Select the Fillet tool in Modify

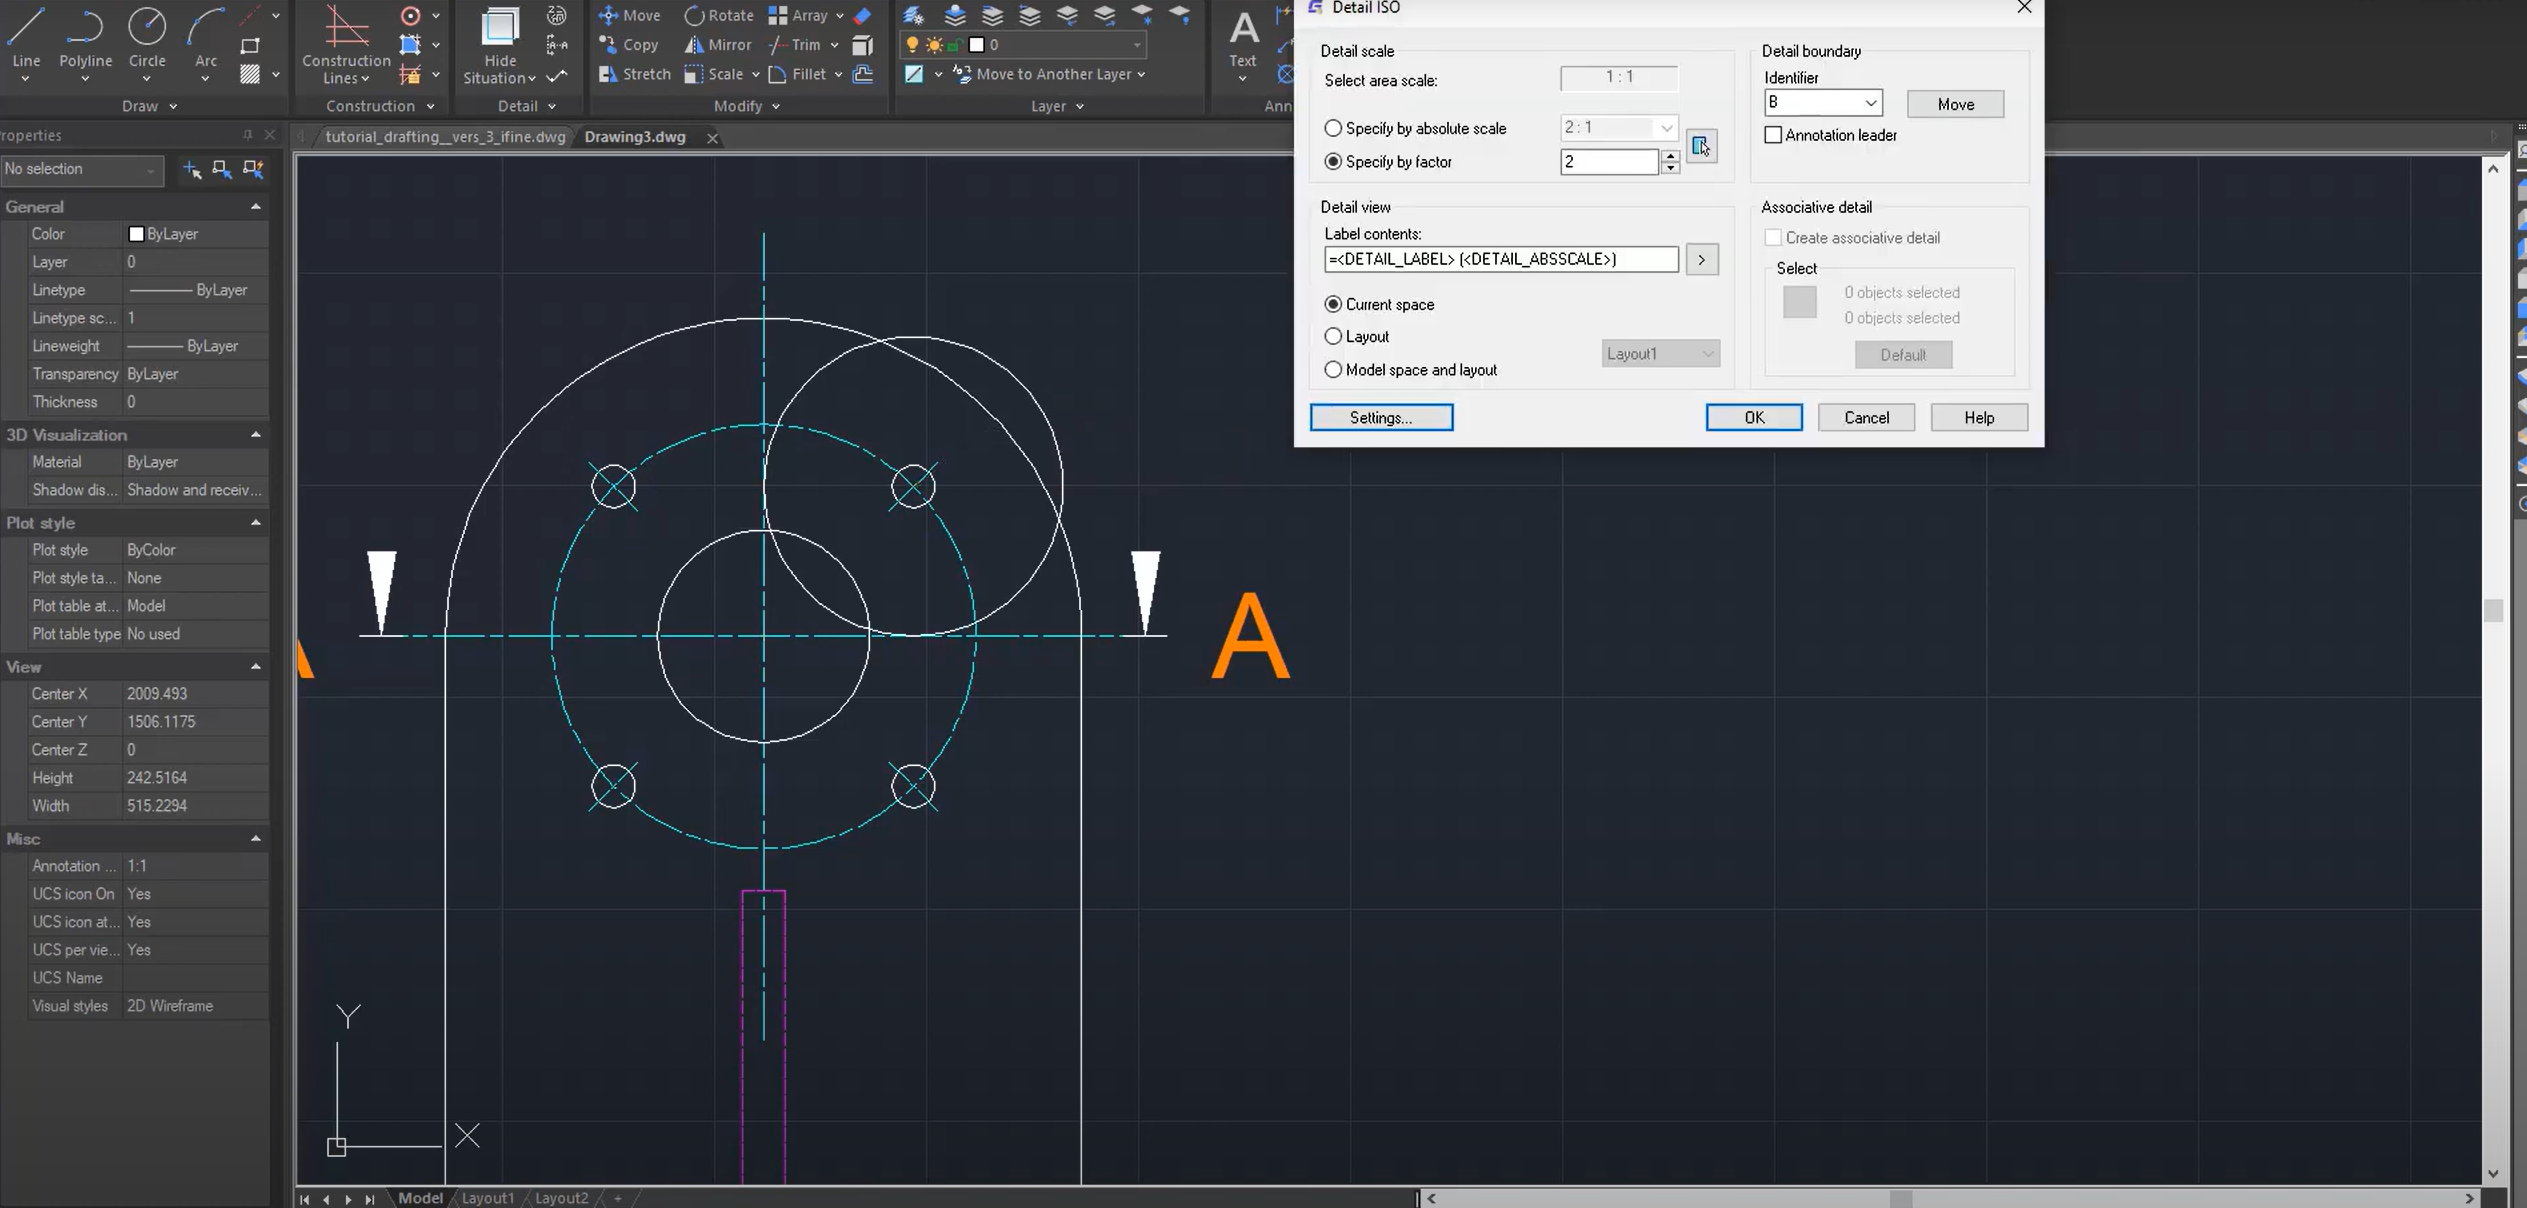(x=797, y=74)
